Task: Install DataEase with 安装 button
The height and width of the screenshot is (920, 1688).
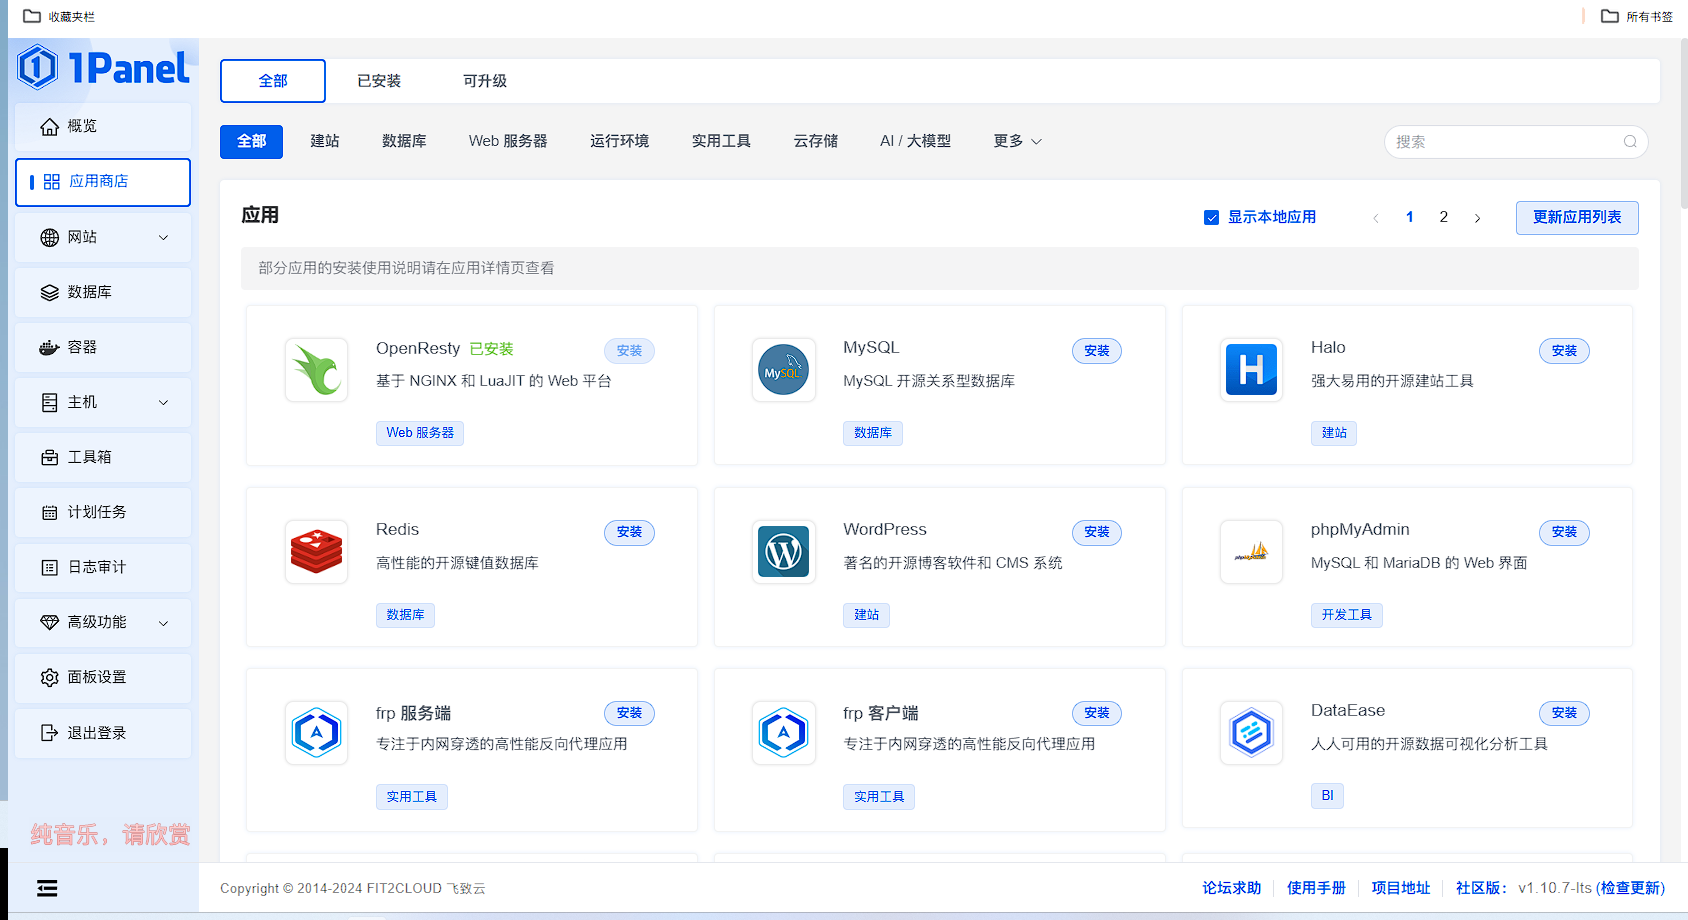Action: point(1564,713)
